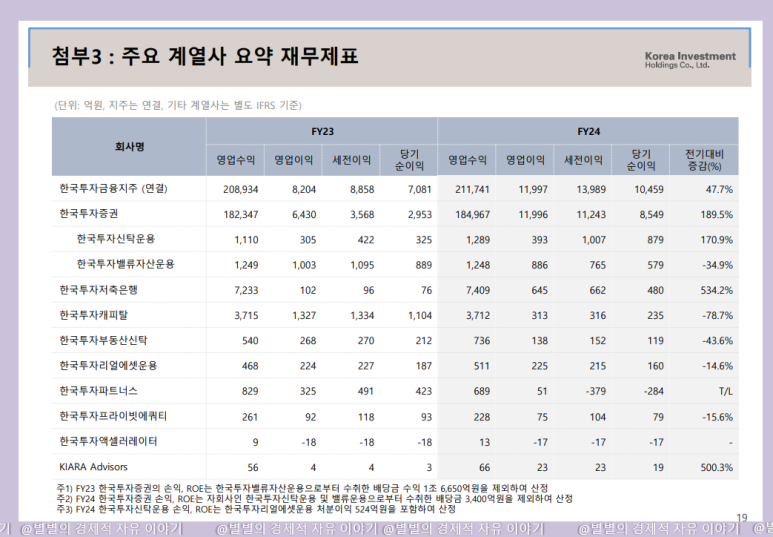Select row label 한국투자파트너스
This screenshot has width=773, height=537.
coord(99,391)
